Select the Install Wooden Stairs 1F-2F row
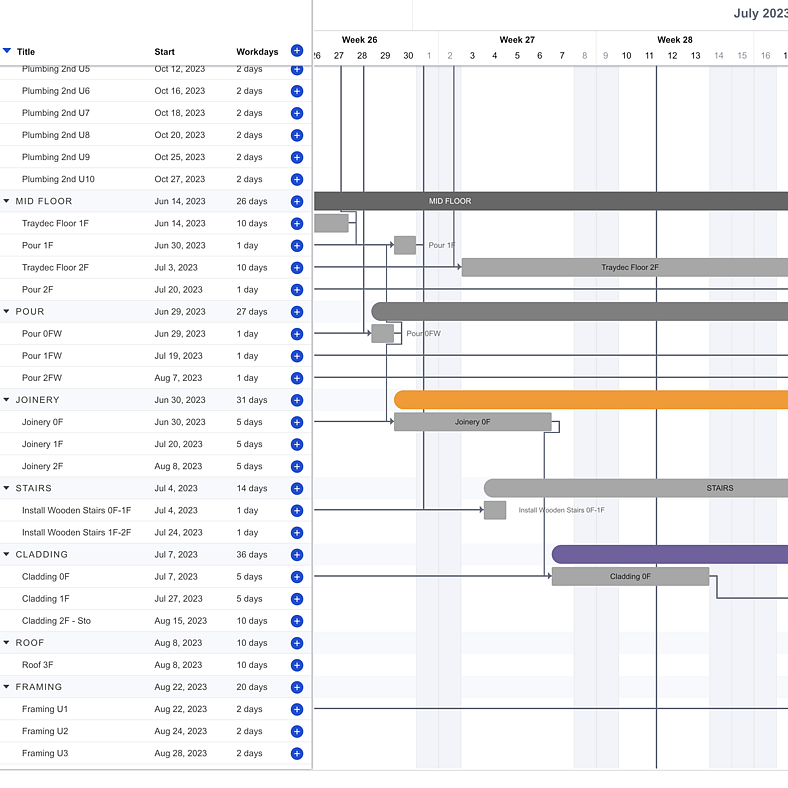Image resolution: width=788 pixels, height=788 pixels. coord(76,533)
